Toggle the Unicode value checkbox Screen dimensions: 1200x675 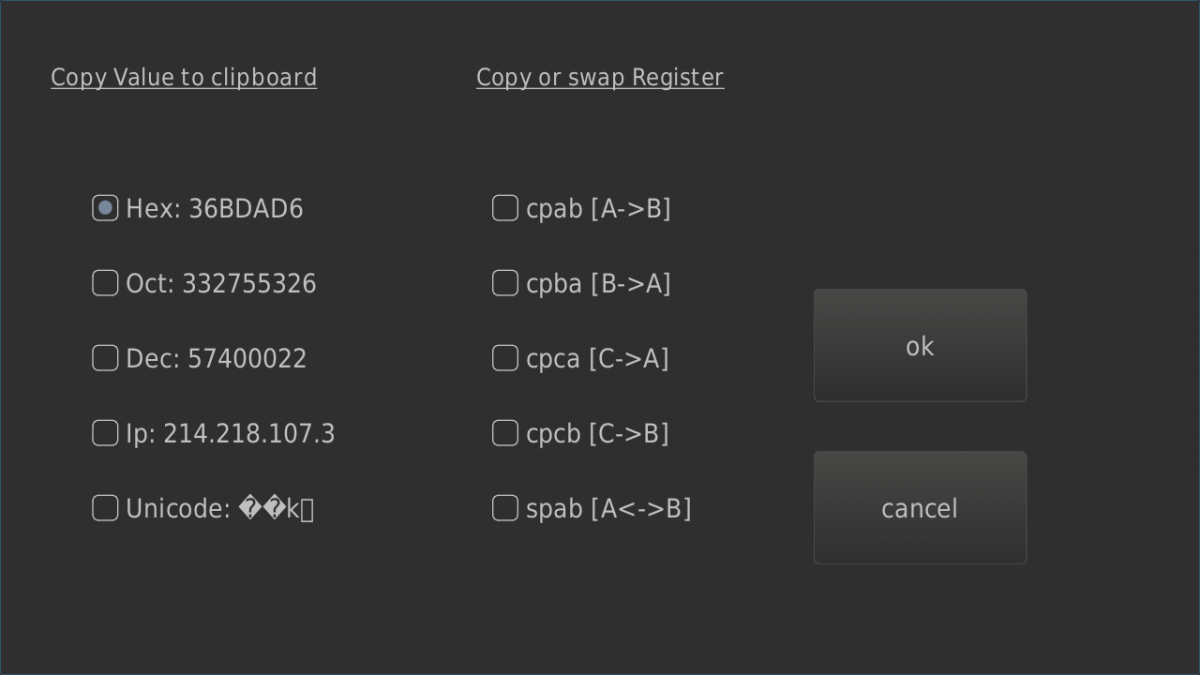pyautogui.click(x=105, y=508)
